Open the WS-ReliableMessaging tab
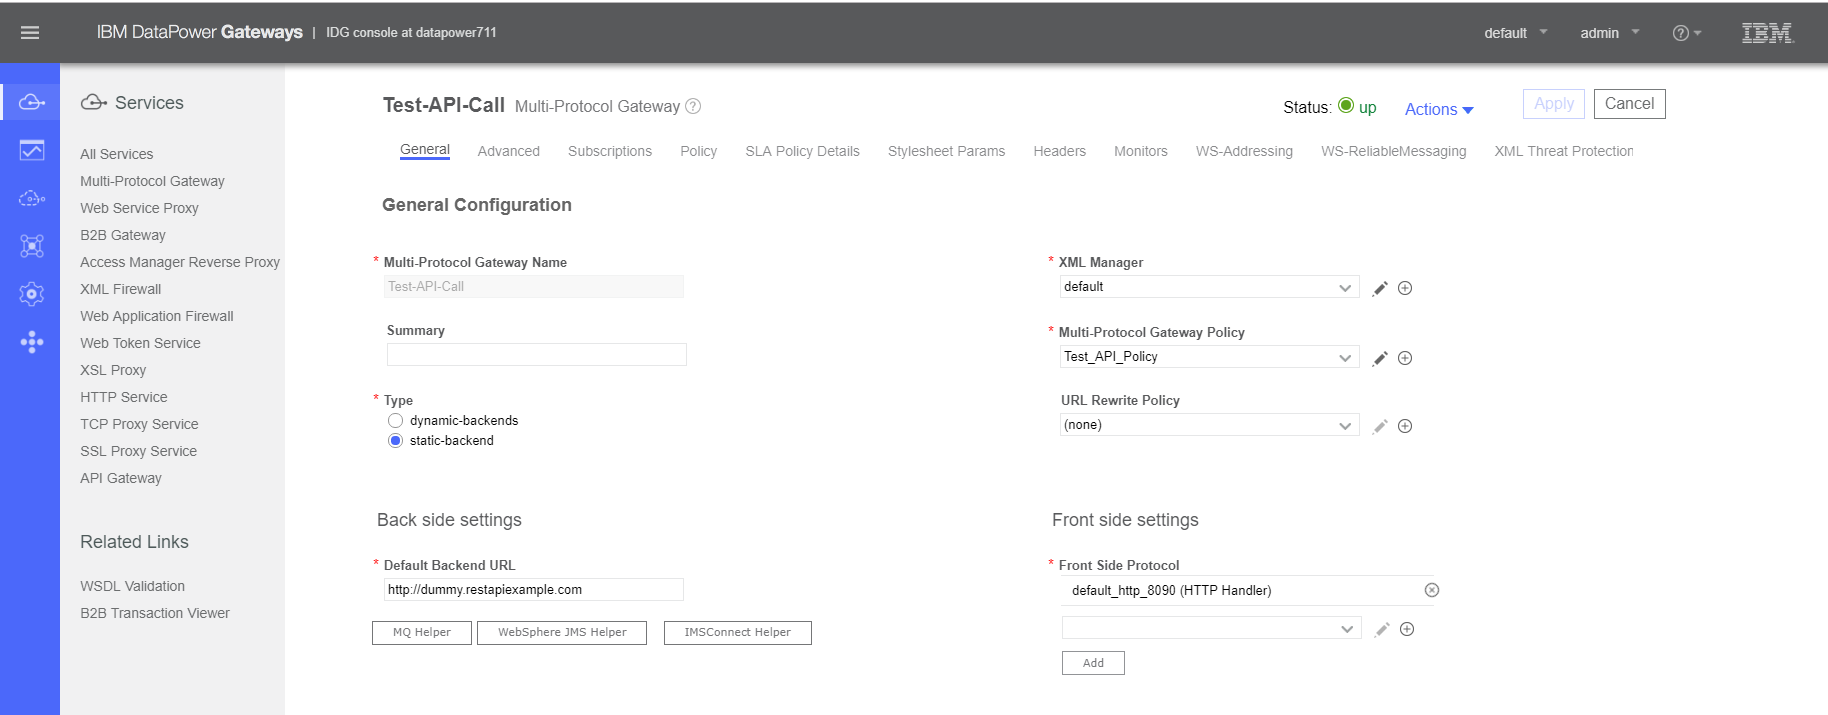This screenshot has height=715, width=1828. coord(1393,151)
